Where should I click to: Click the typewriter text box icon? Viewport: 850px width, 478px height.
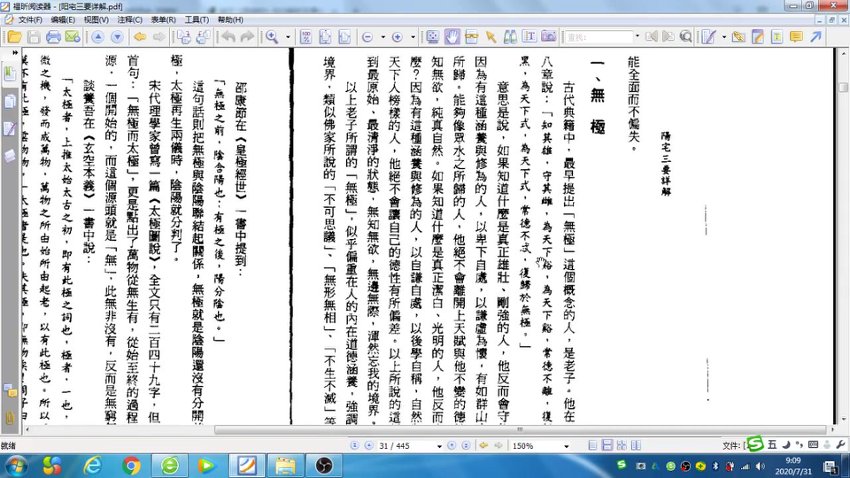point(777,37)
